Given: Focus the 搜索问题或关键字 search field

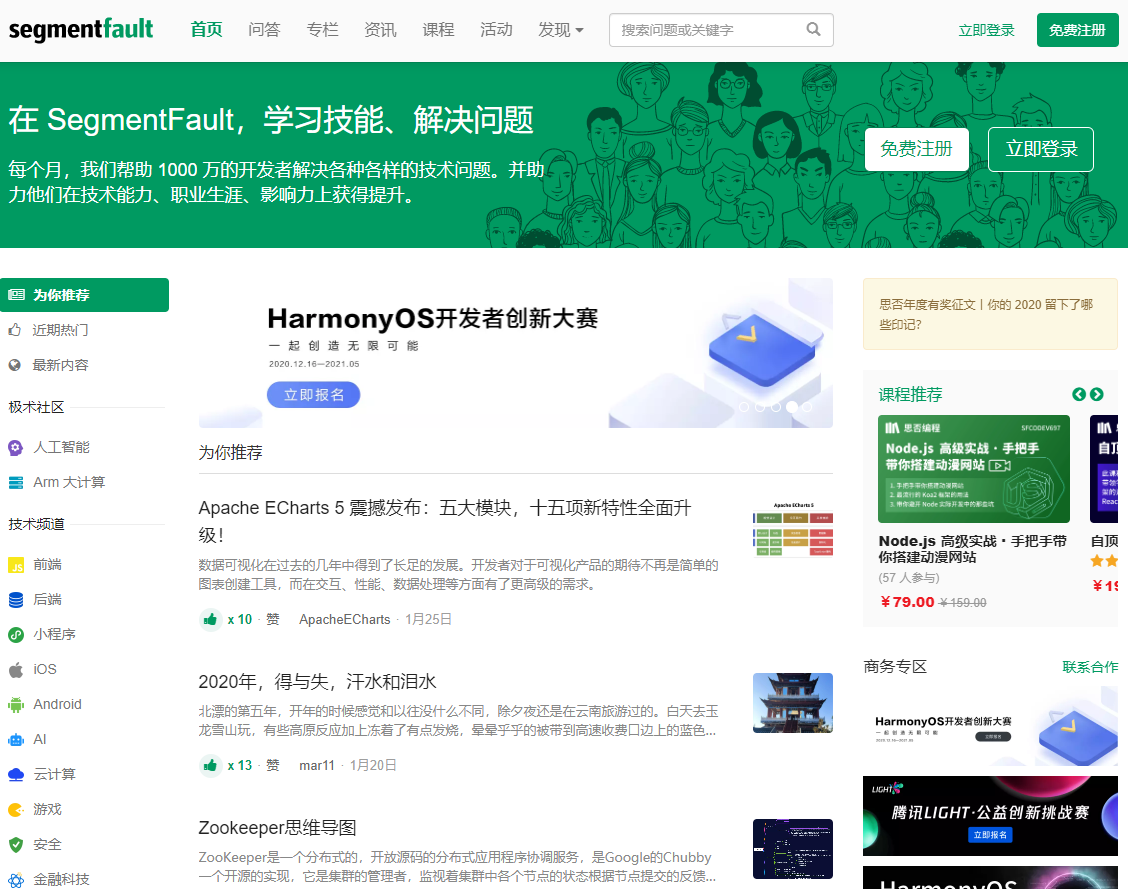Looking at the screenshot, I should click(x=721, y=29).
